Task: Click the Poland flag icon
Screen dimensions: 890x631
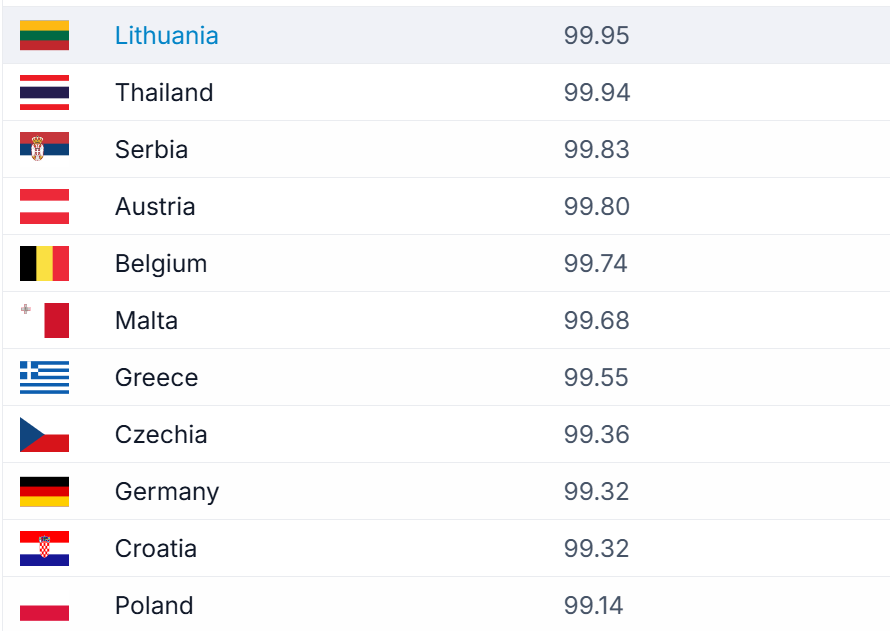Action: (x=44, y=606)
